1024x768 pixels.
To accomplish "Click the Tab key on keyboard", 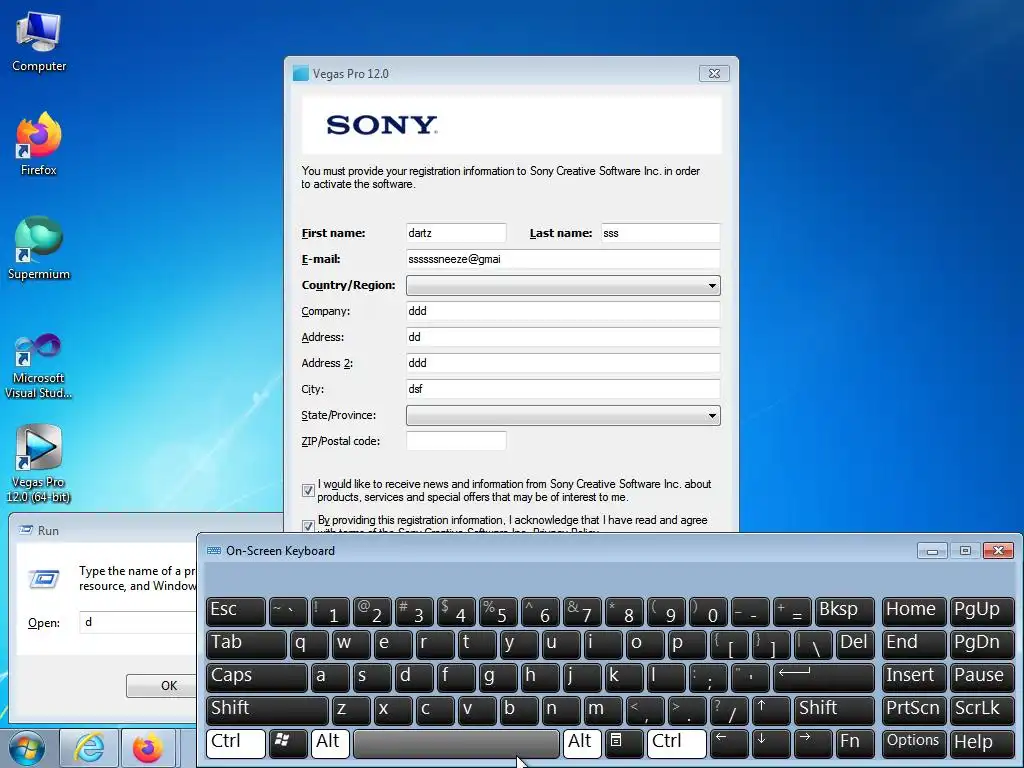I will point(246,644).
